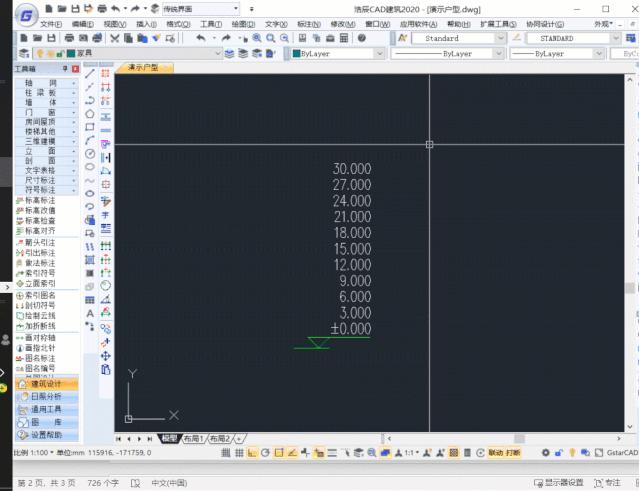Screen dimensions: 639x491
Task: Click the Save icon in quick access bar
Action: coord(75,9)
